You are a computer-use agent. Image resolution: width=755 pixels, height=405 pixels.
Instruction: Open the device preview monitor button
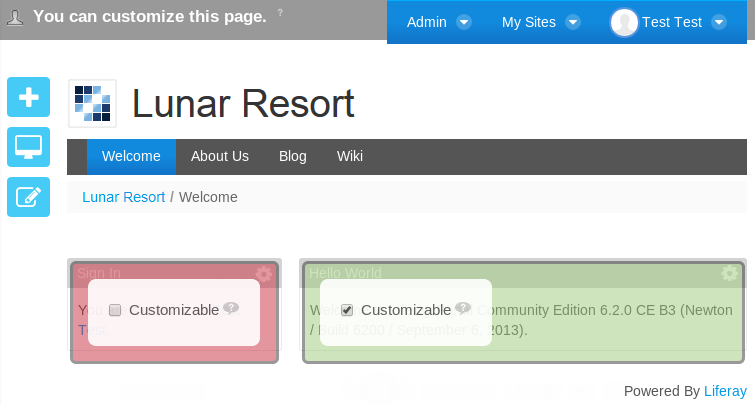[x=28, y=147]
